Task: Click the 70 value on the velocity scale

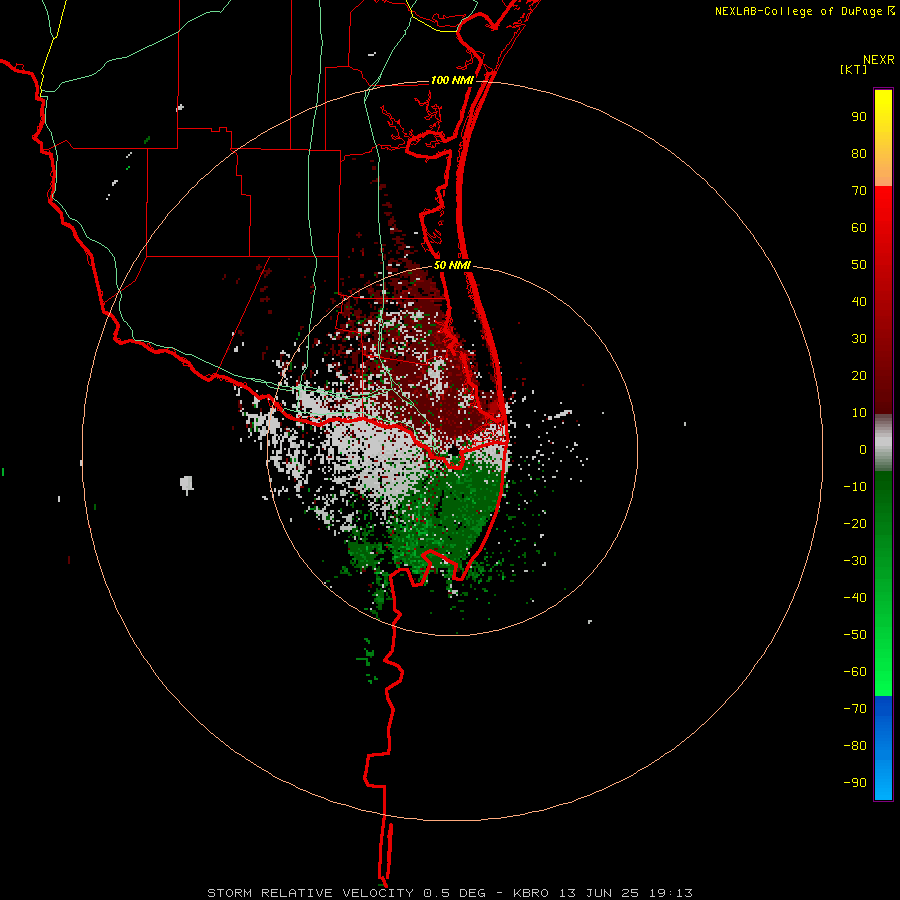Action: point(859,191)
